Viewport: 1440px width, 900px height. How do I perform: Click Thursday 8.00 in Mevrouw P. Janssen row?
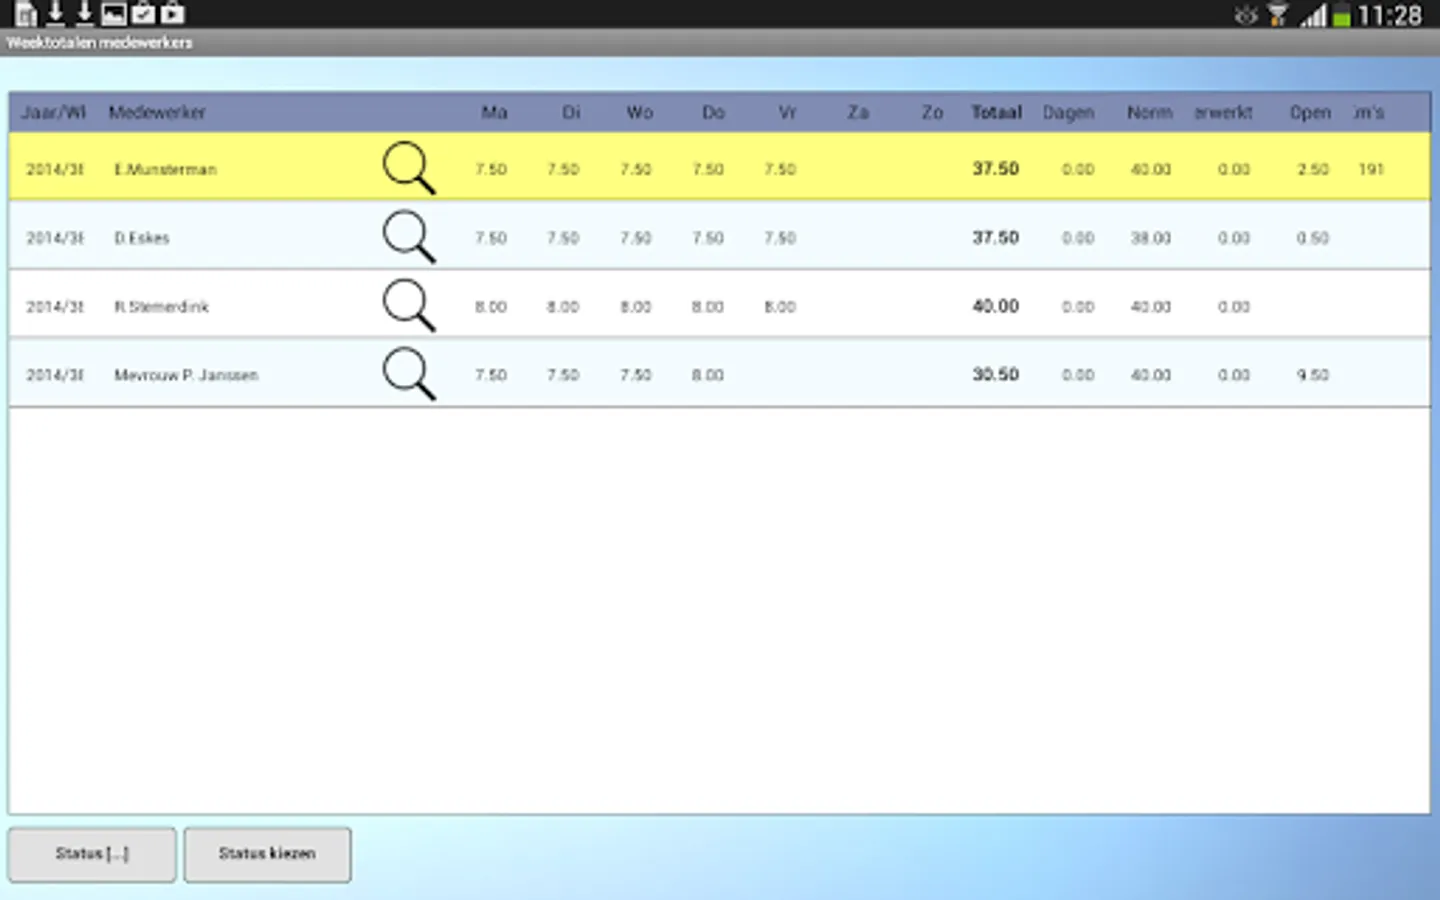click(x=707, y=375)
